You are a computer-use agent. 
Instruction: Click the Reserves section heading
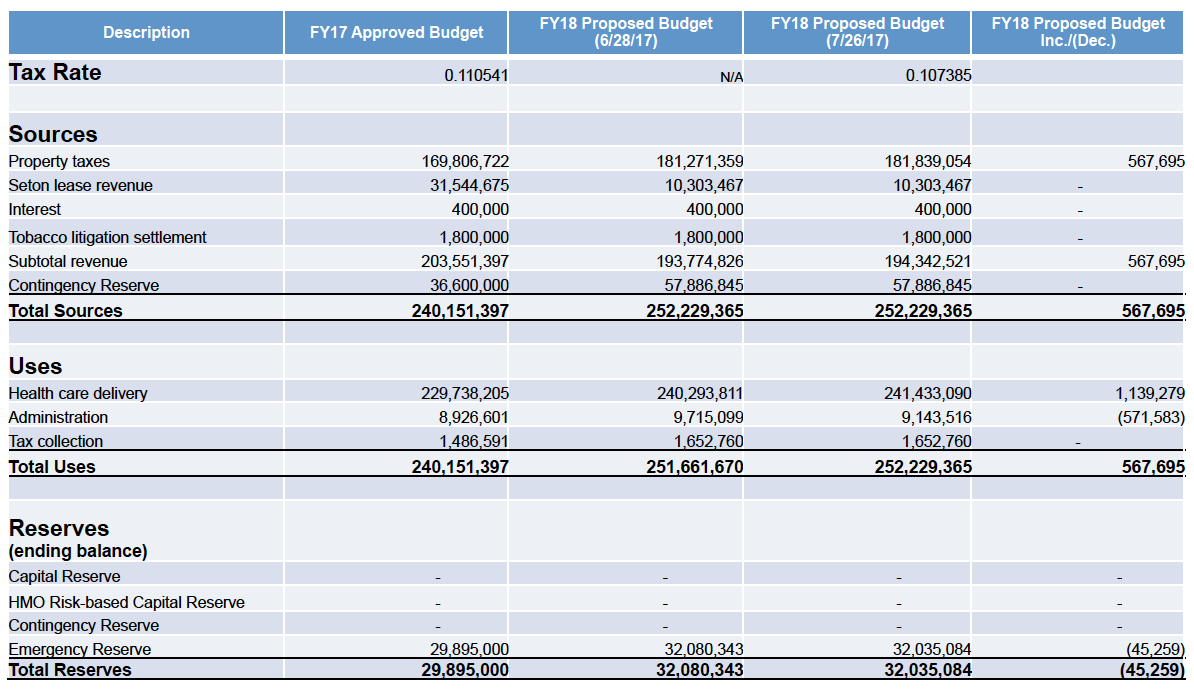[59, 529]
